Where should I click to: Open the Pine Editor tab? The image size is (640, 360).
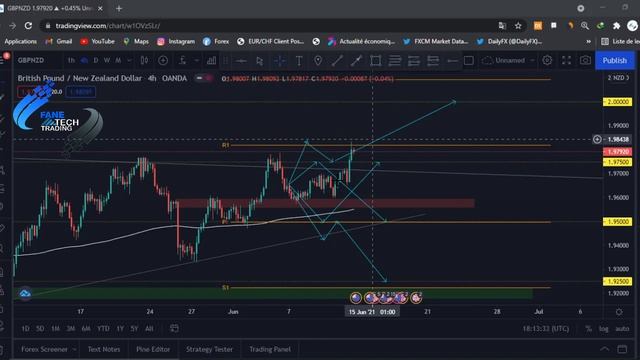click(x=153, y=349)
